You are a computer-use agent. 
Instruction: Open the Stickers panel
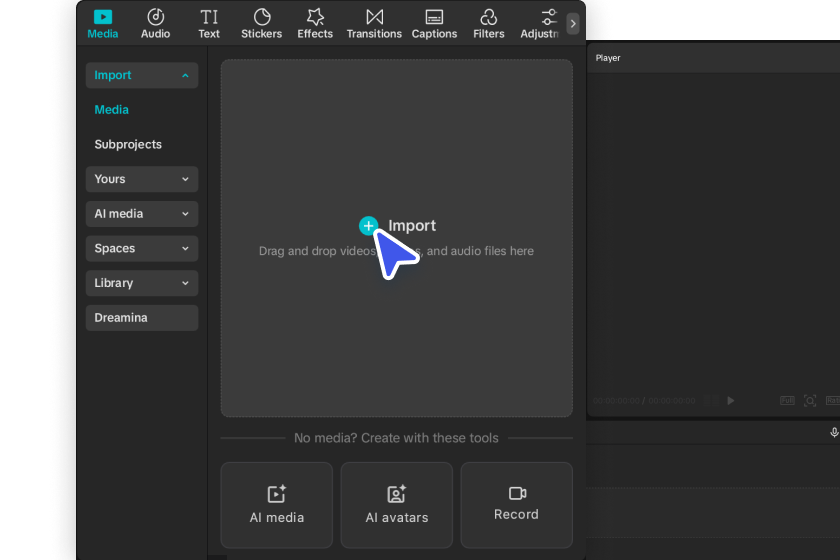pos(262,23)
